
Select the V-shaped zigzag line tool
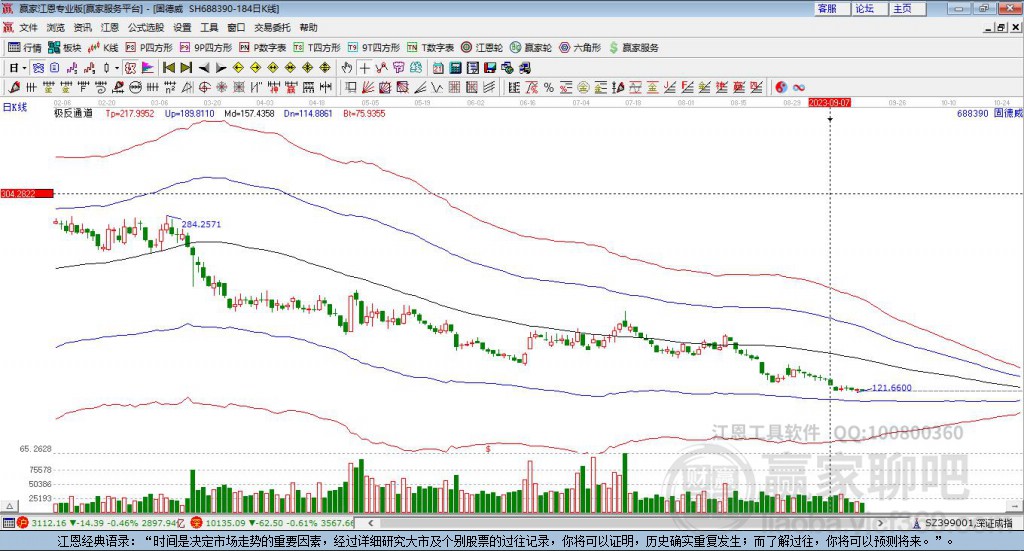coord(437,87)
